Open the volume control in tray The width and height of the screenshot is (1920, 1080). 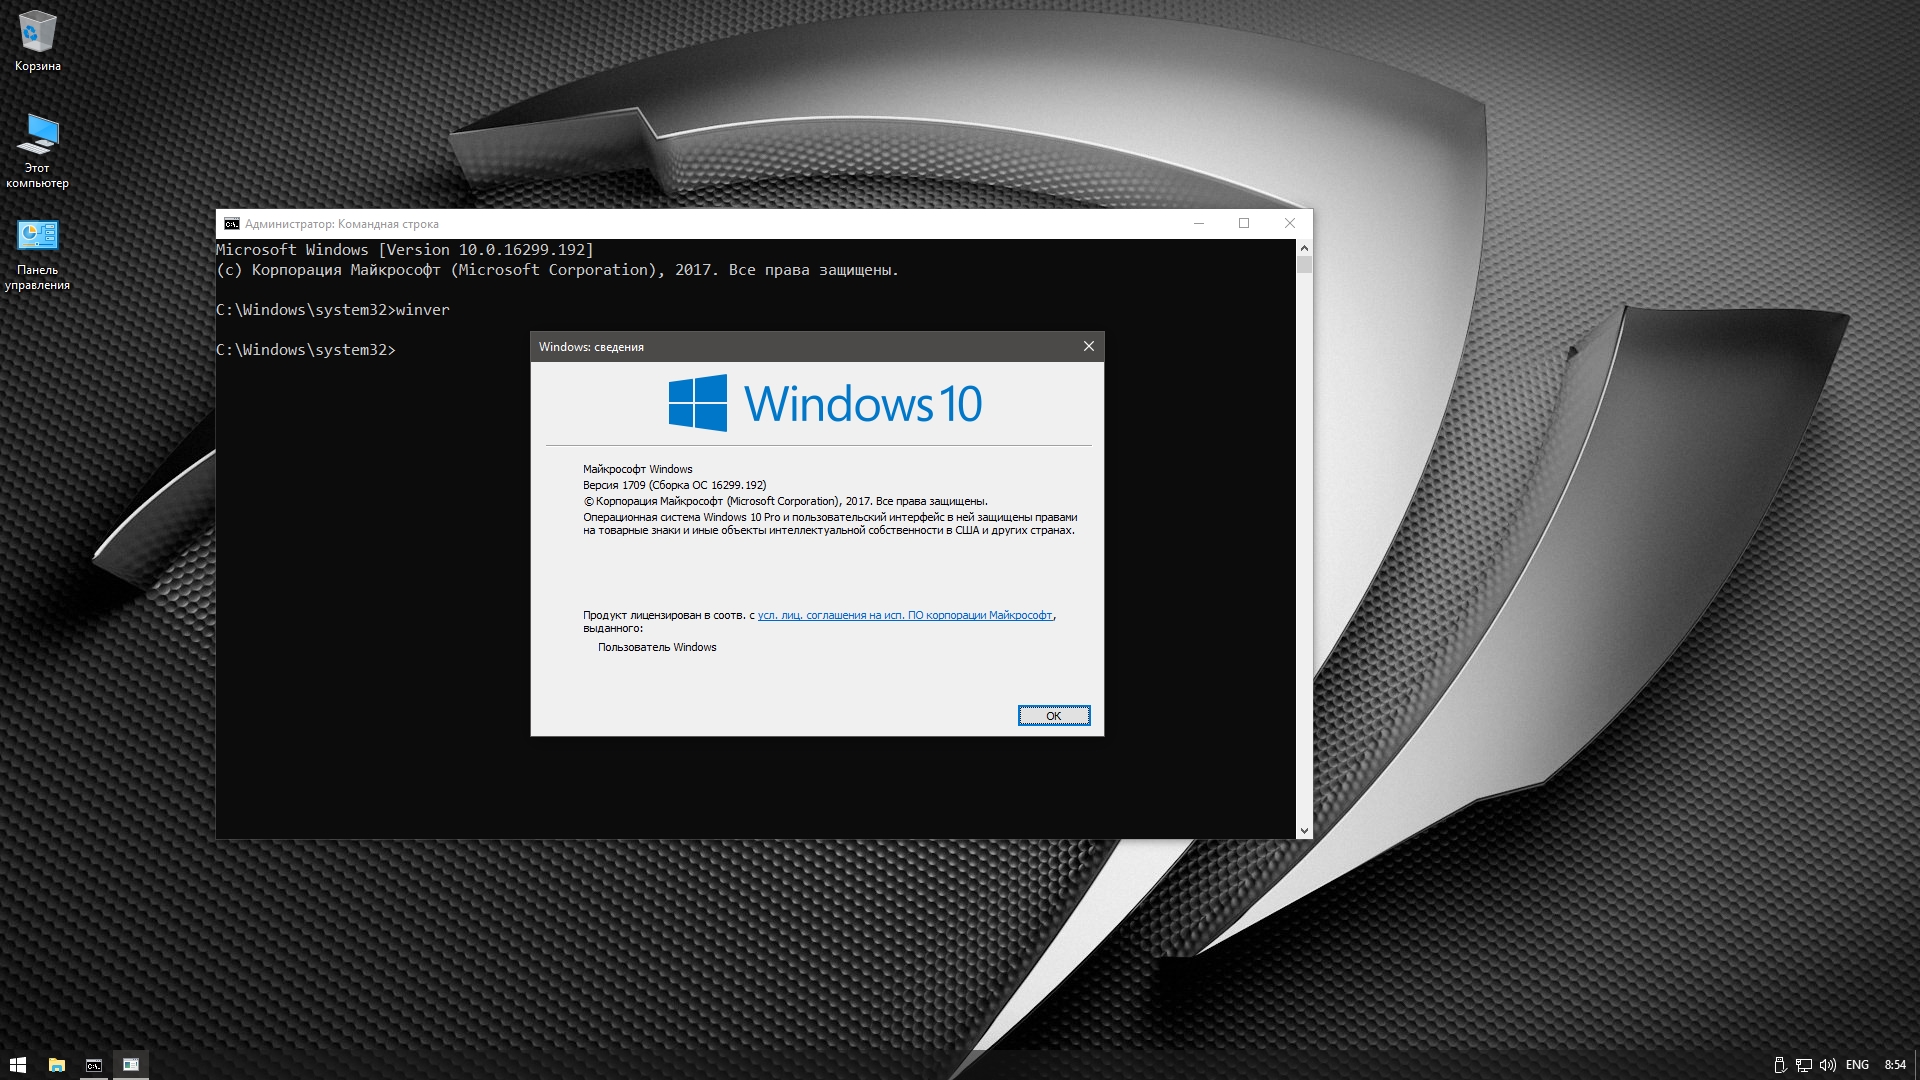(x=1828, y=1065)
